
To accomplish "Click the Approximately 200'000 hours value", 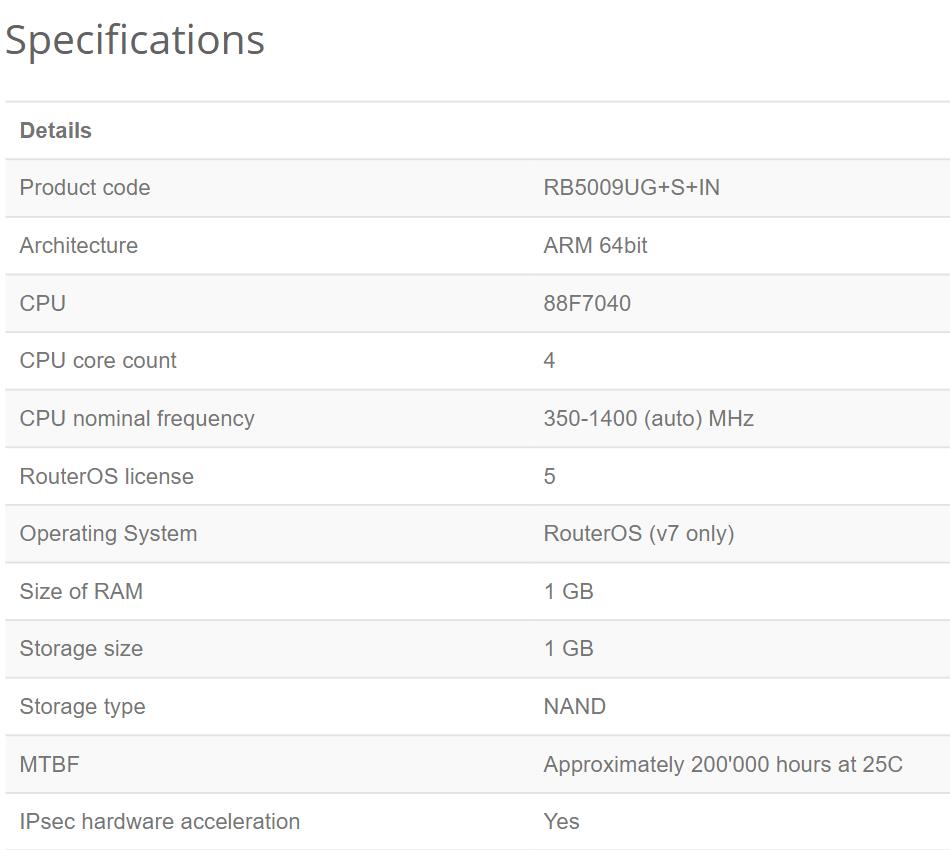I will 722,765.
